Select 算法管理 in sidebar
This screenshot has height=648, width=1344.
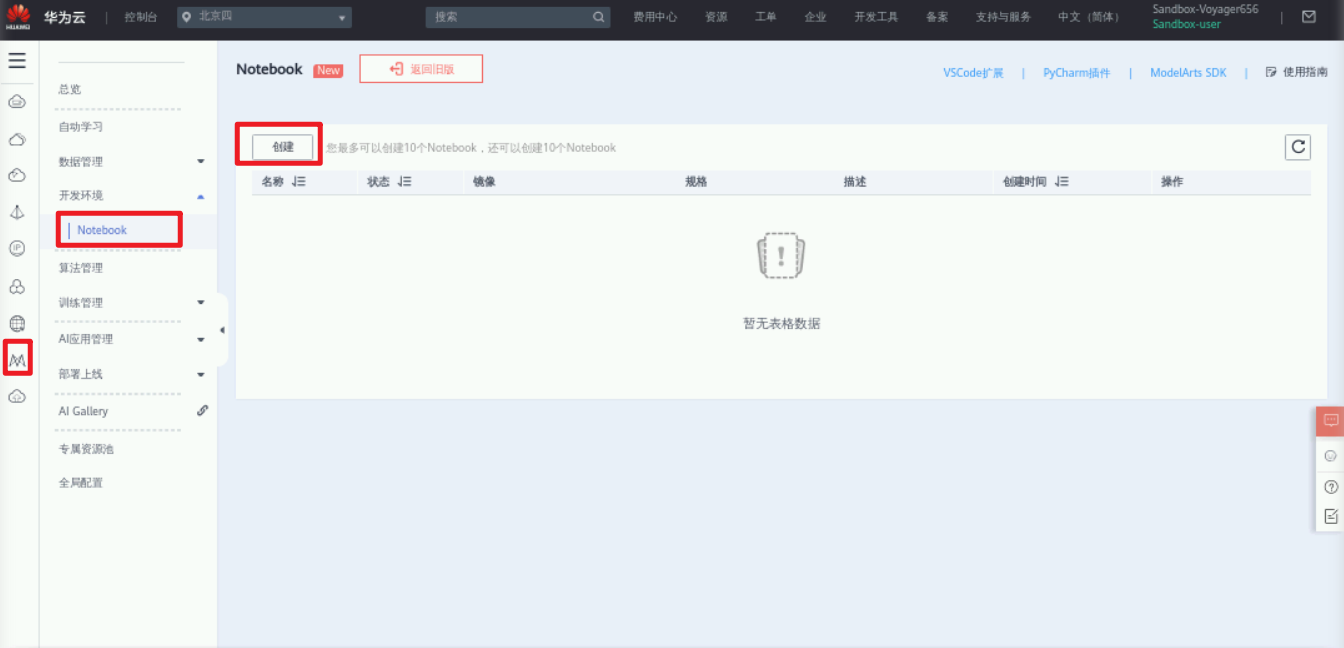tap(81, 268)
